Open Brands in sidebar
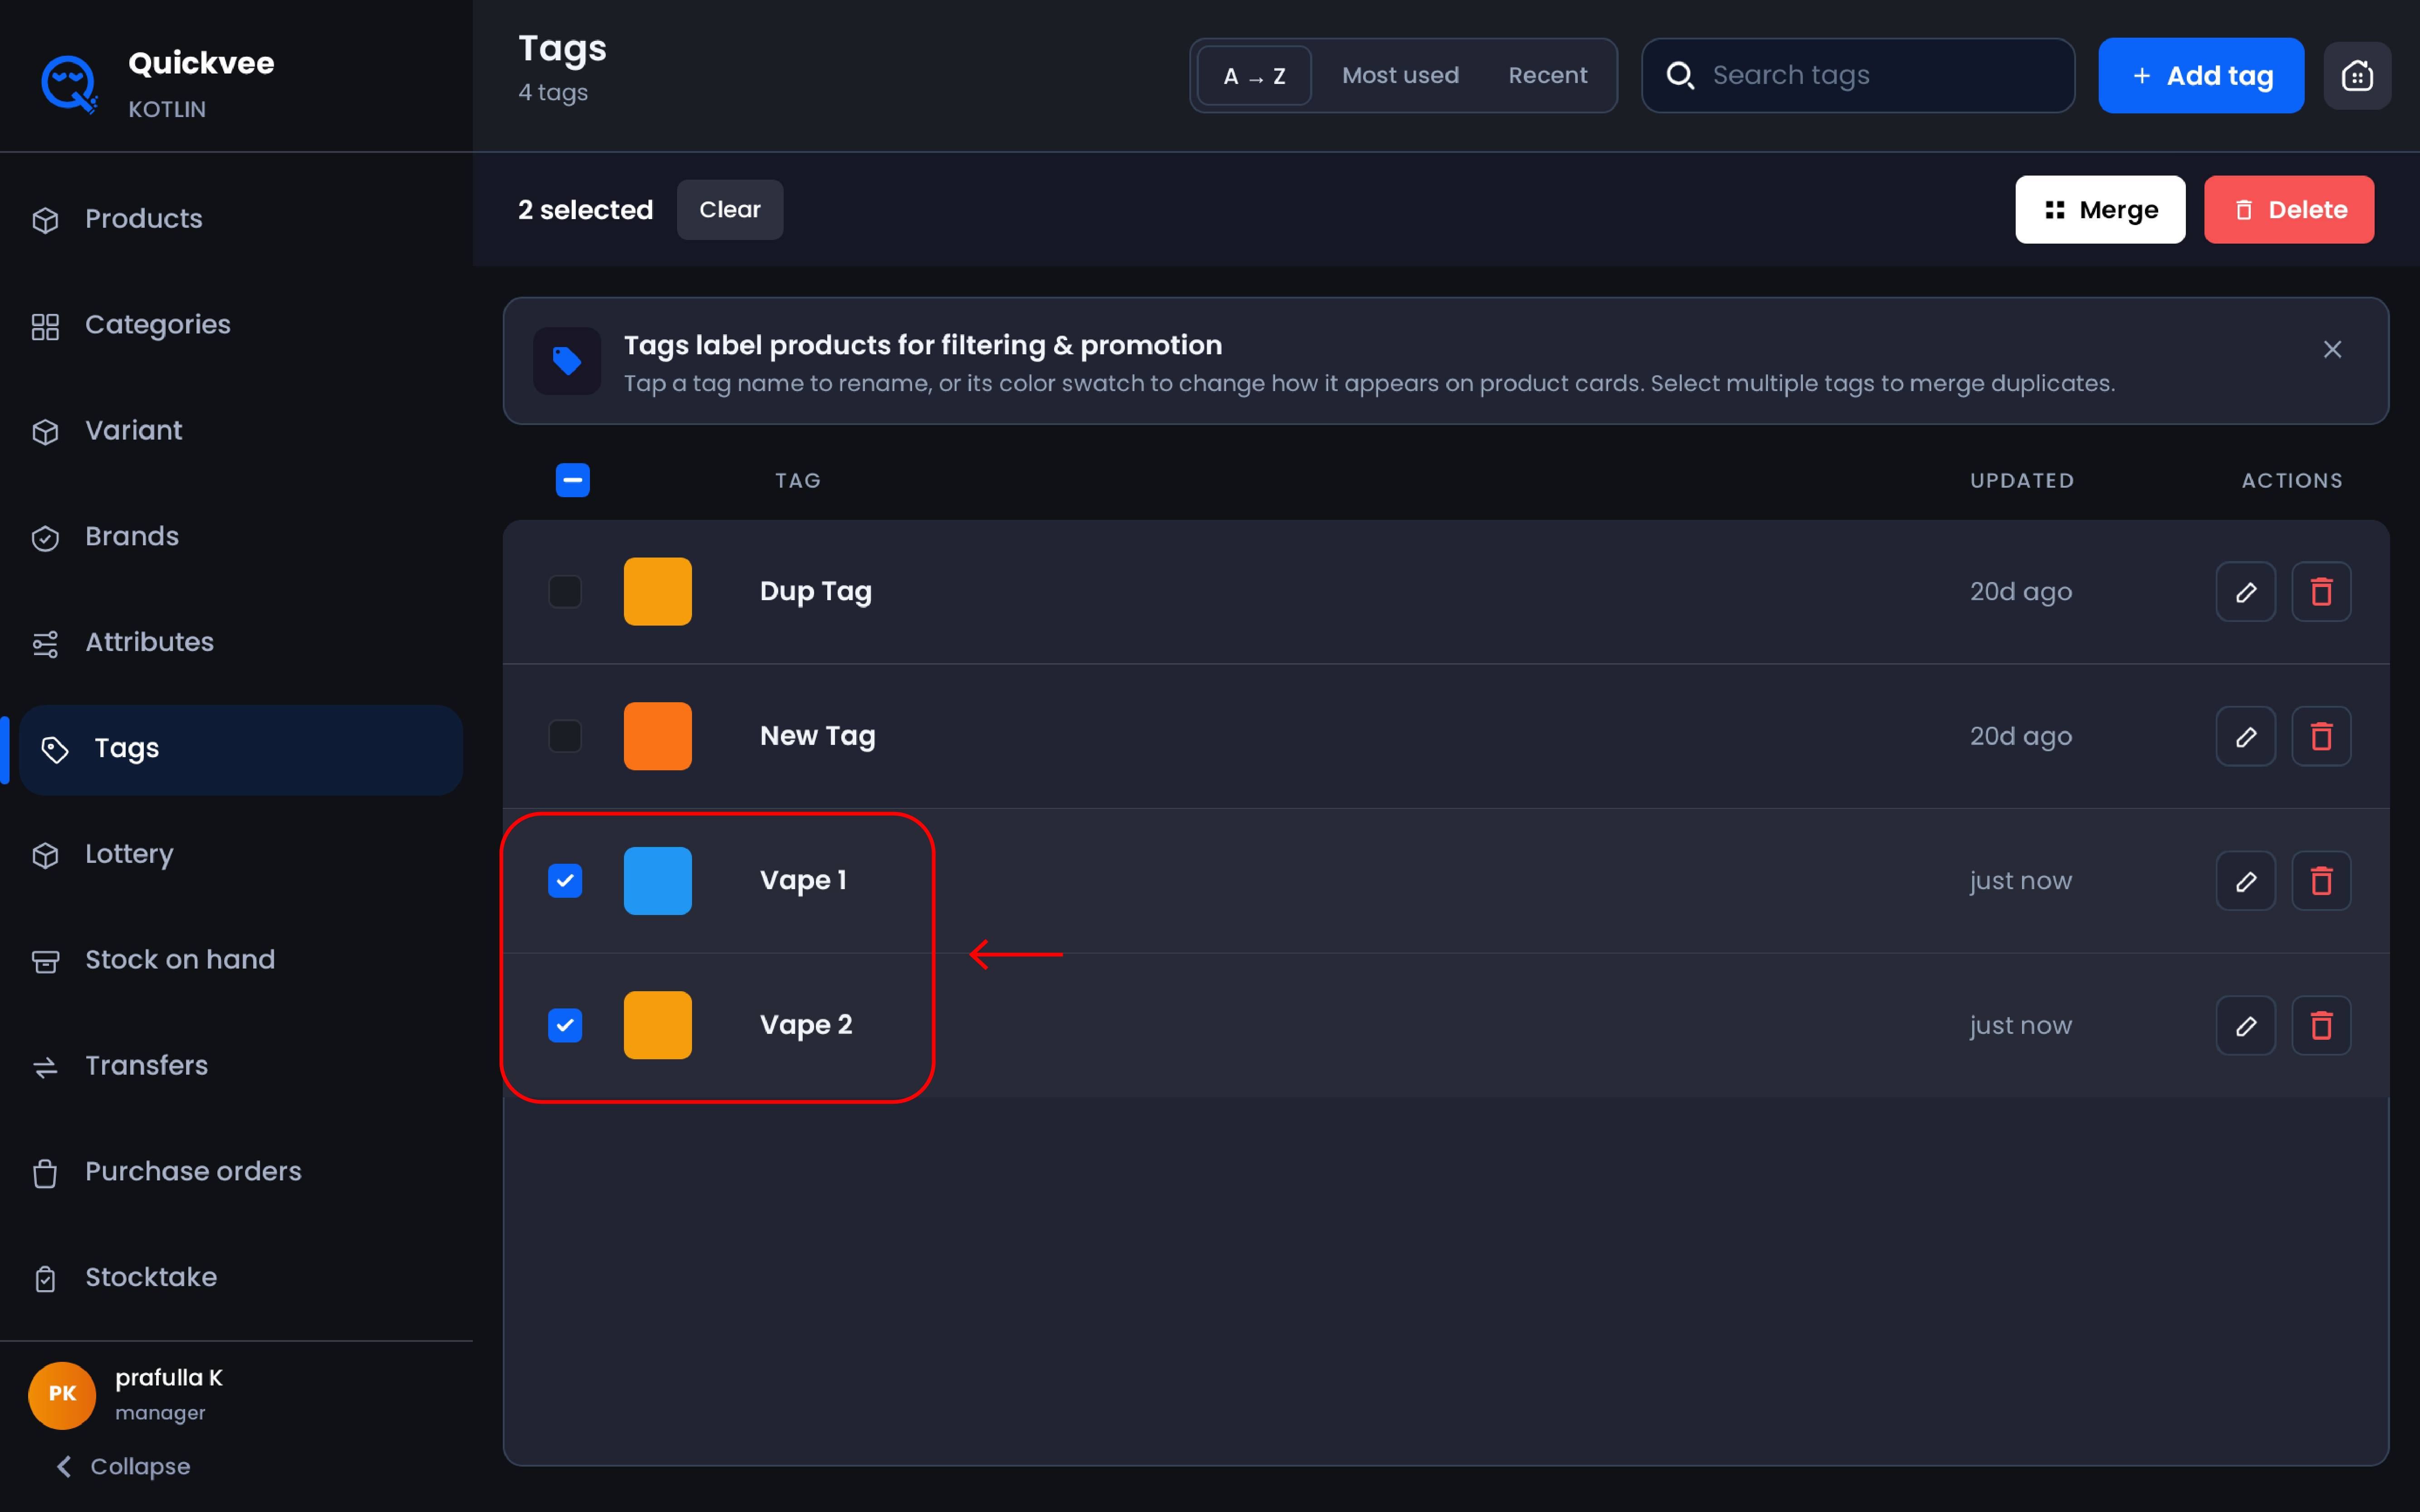 236,538
